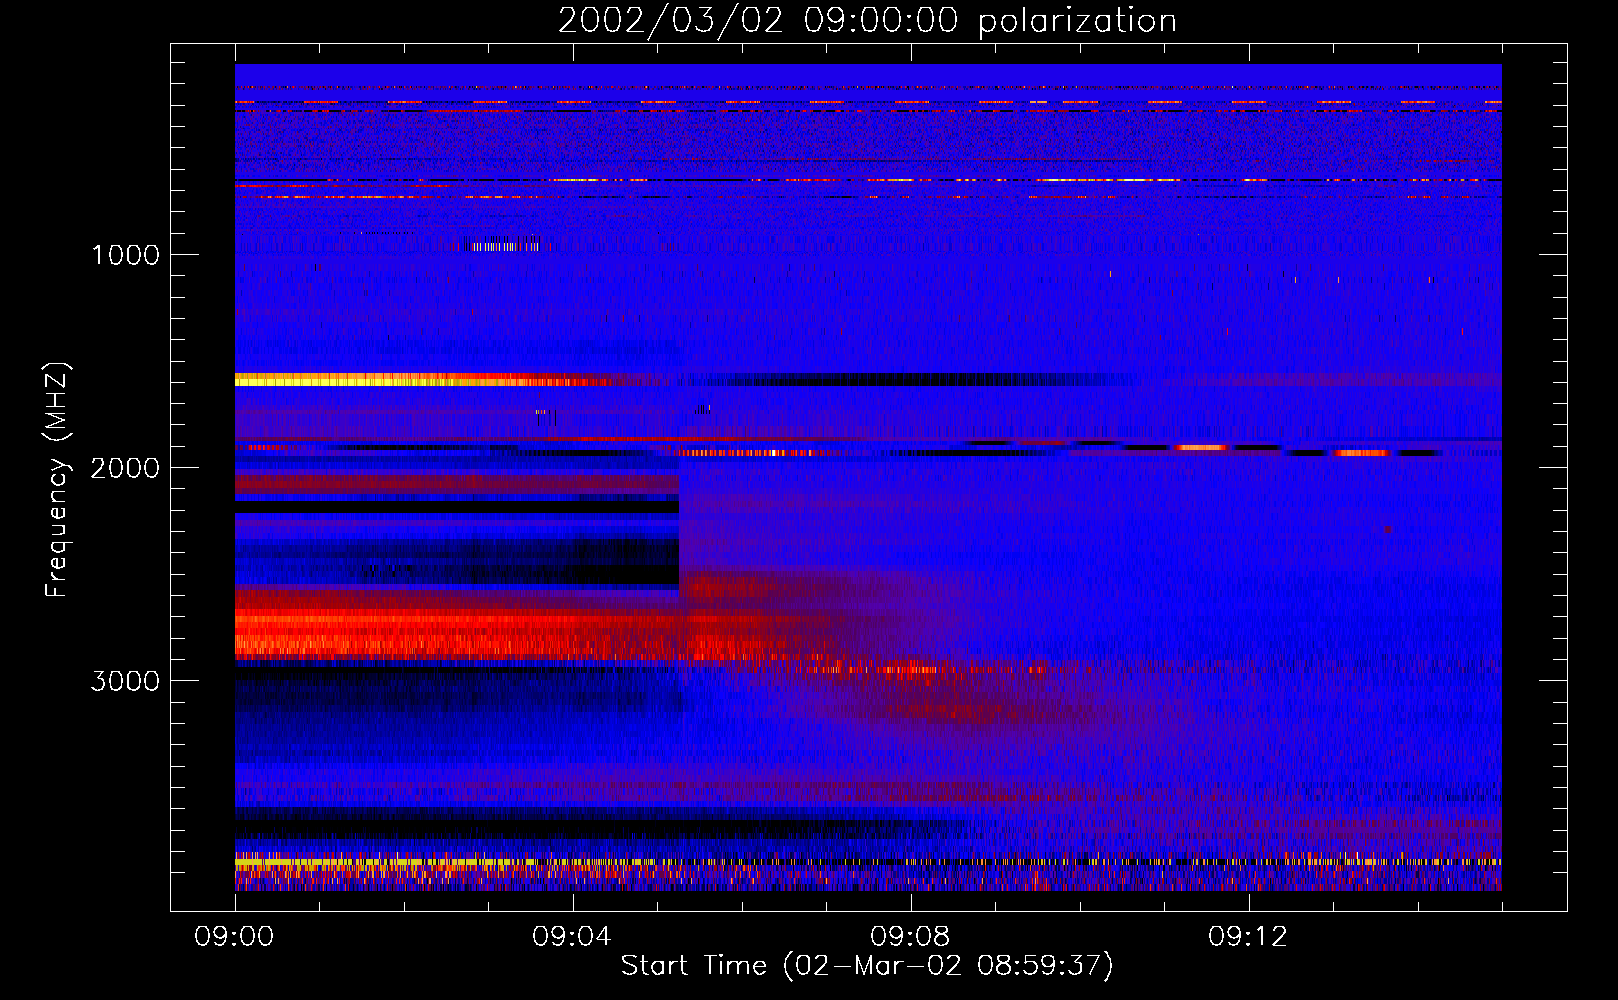Click the 09:00 time tick label
The image size is (1618, 1000).
tap(234, 937)
